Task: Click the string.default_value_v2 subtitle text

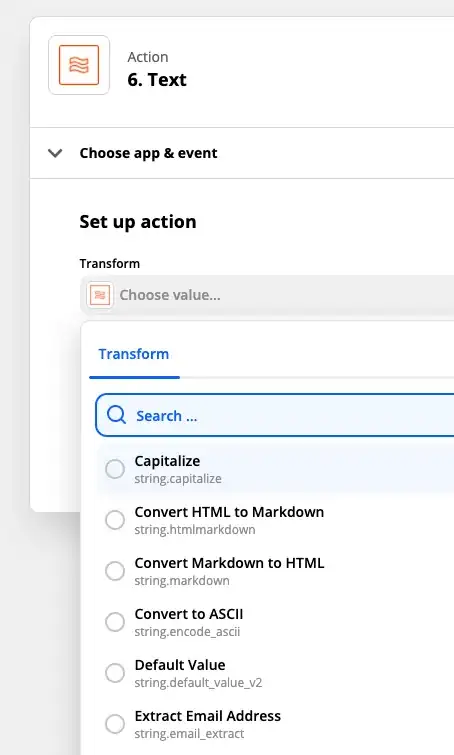Action: coord(198,682)
